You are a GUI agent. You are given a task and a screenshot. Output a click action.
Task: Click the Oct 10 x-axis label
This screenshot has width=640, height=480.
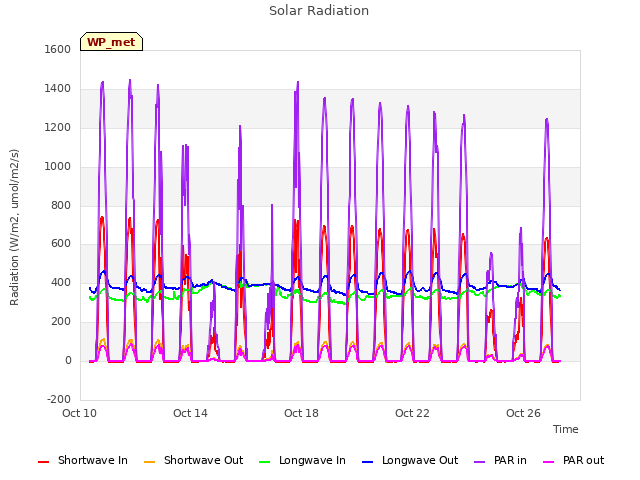click(x=79, y=413)
